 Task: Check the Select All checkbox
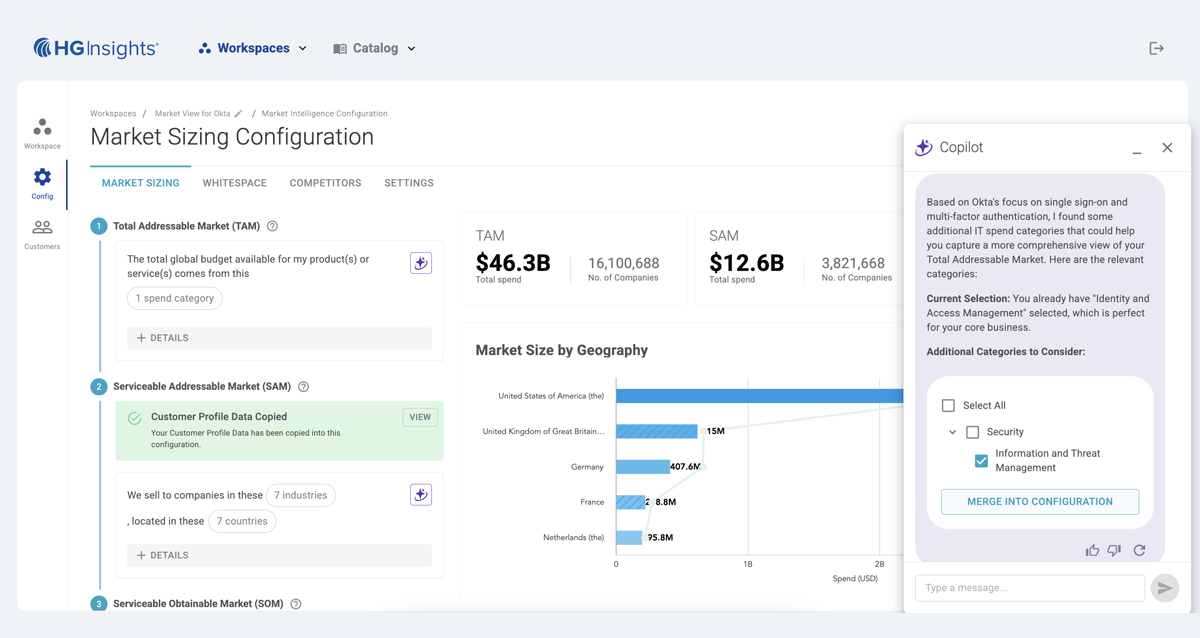click(948, 406)
